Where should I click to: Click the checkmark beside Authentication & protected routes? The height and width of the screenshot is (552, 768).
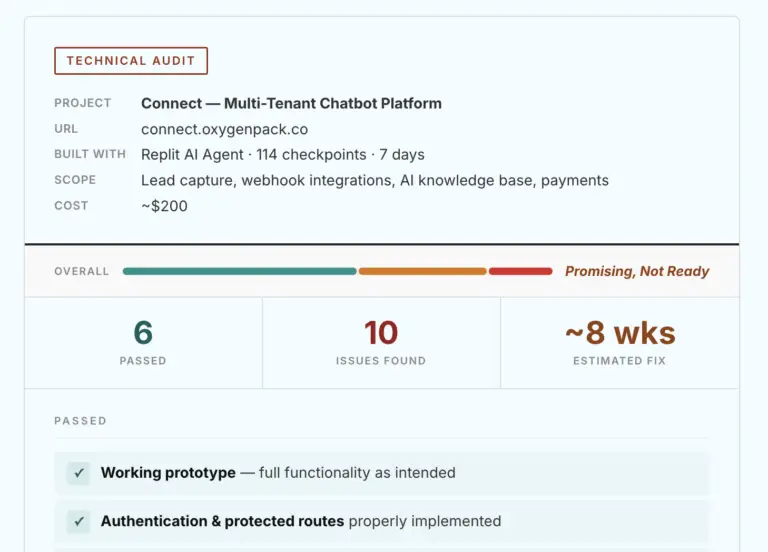[78, 521]
